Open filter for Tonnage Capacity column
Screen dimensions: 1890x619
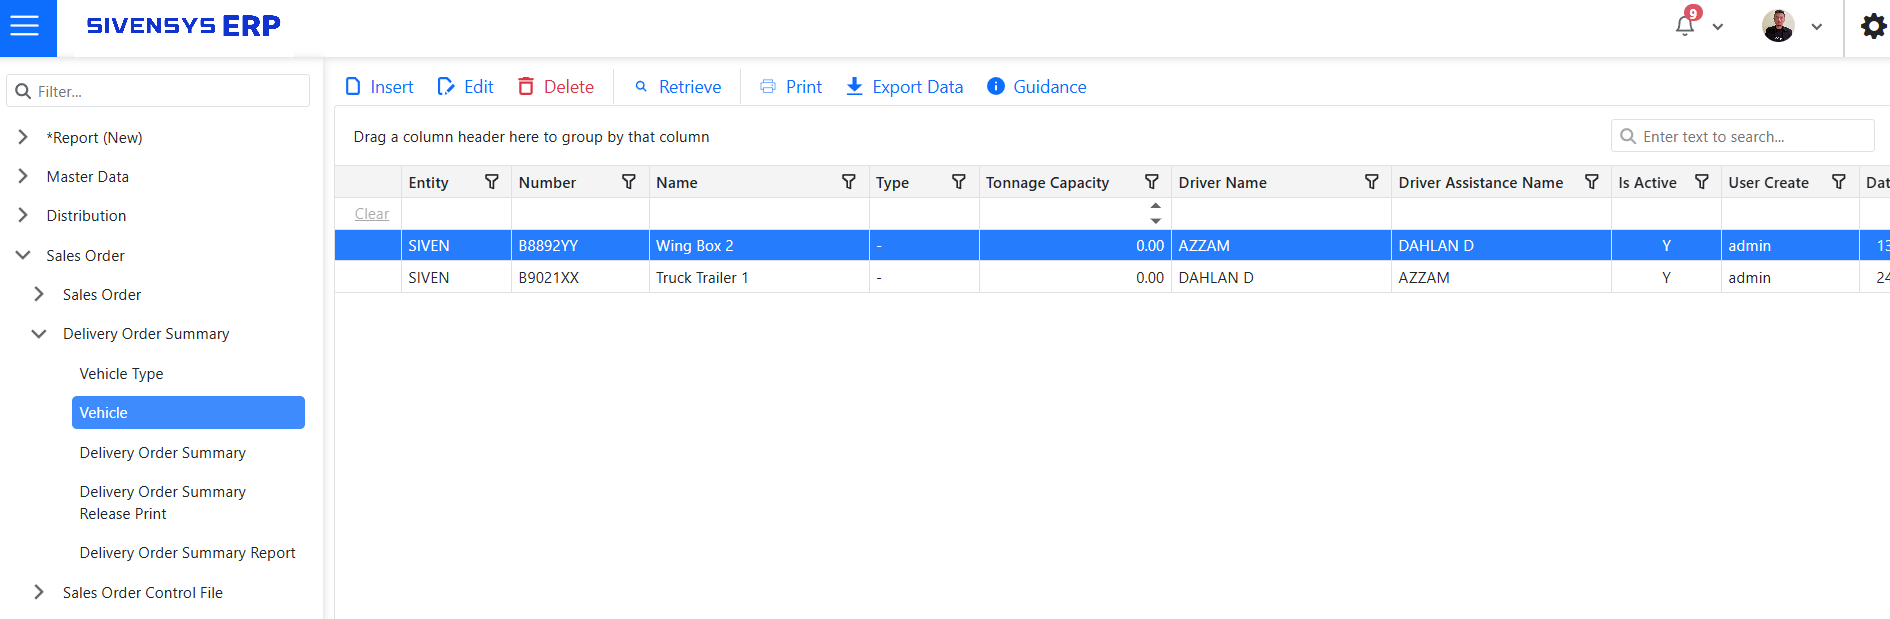click(1152, 182)
